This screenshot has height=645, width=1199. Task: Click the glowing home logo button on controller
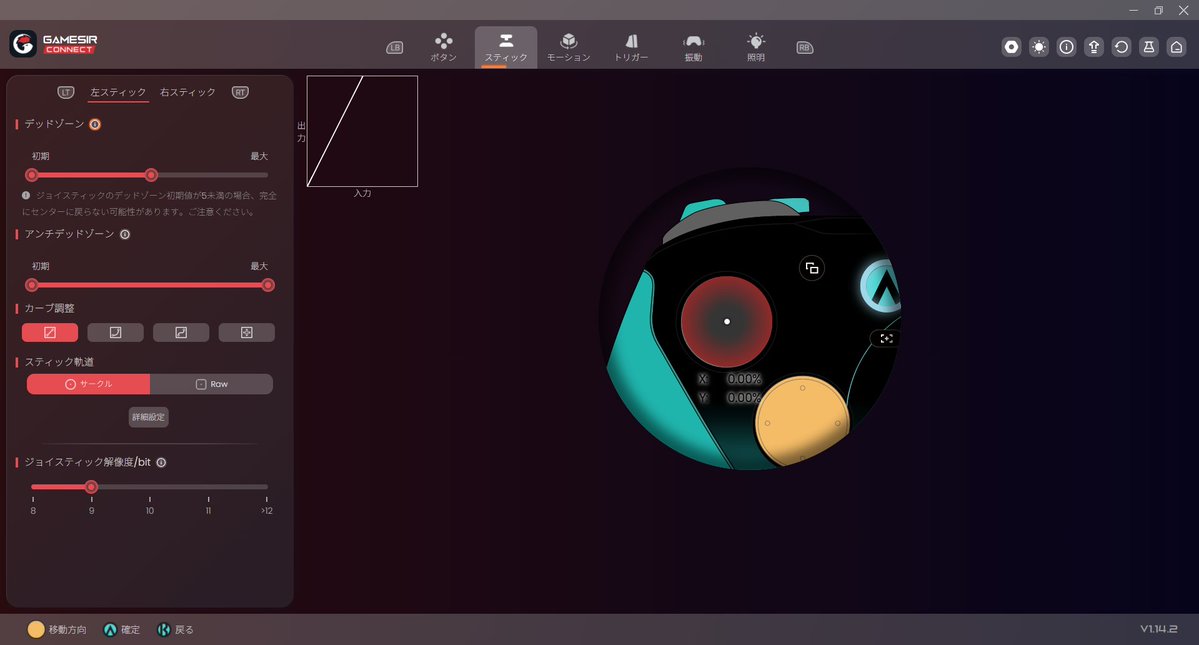[882, 285]
